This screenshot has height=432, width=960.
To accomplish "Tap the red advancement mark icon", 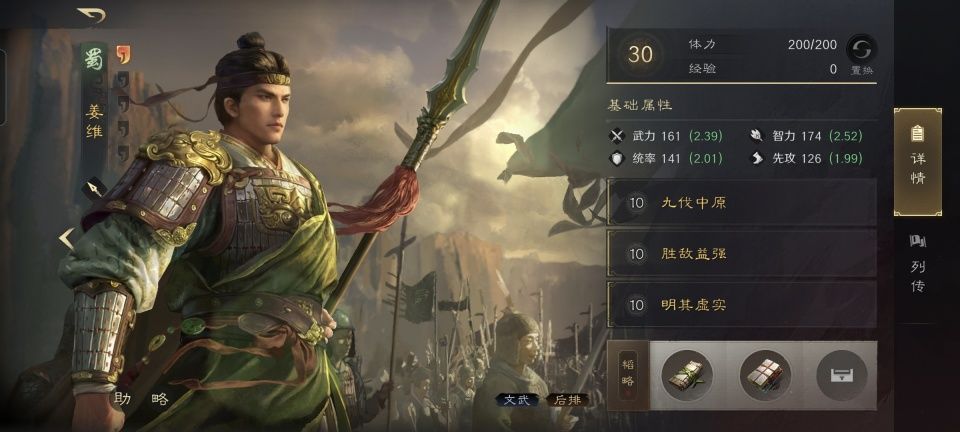I will (123, 54).
